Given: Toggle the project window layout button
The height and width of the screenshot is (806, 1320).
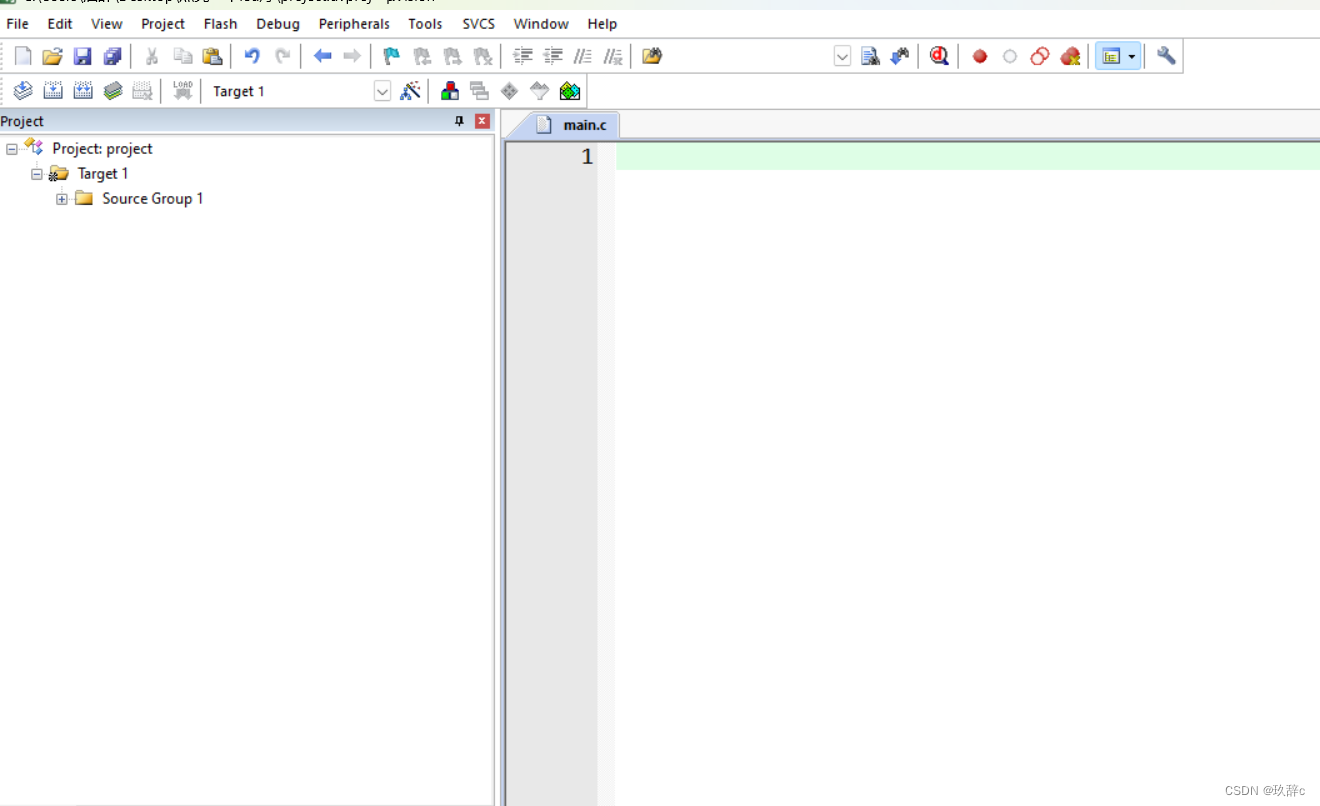Looking at the screenshot, I should (x=1111, y=56).
